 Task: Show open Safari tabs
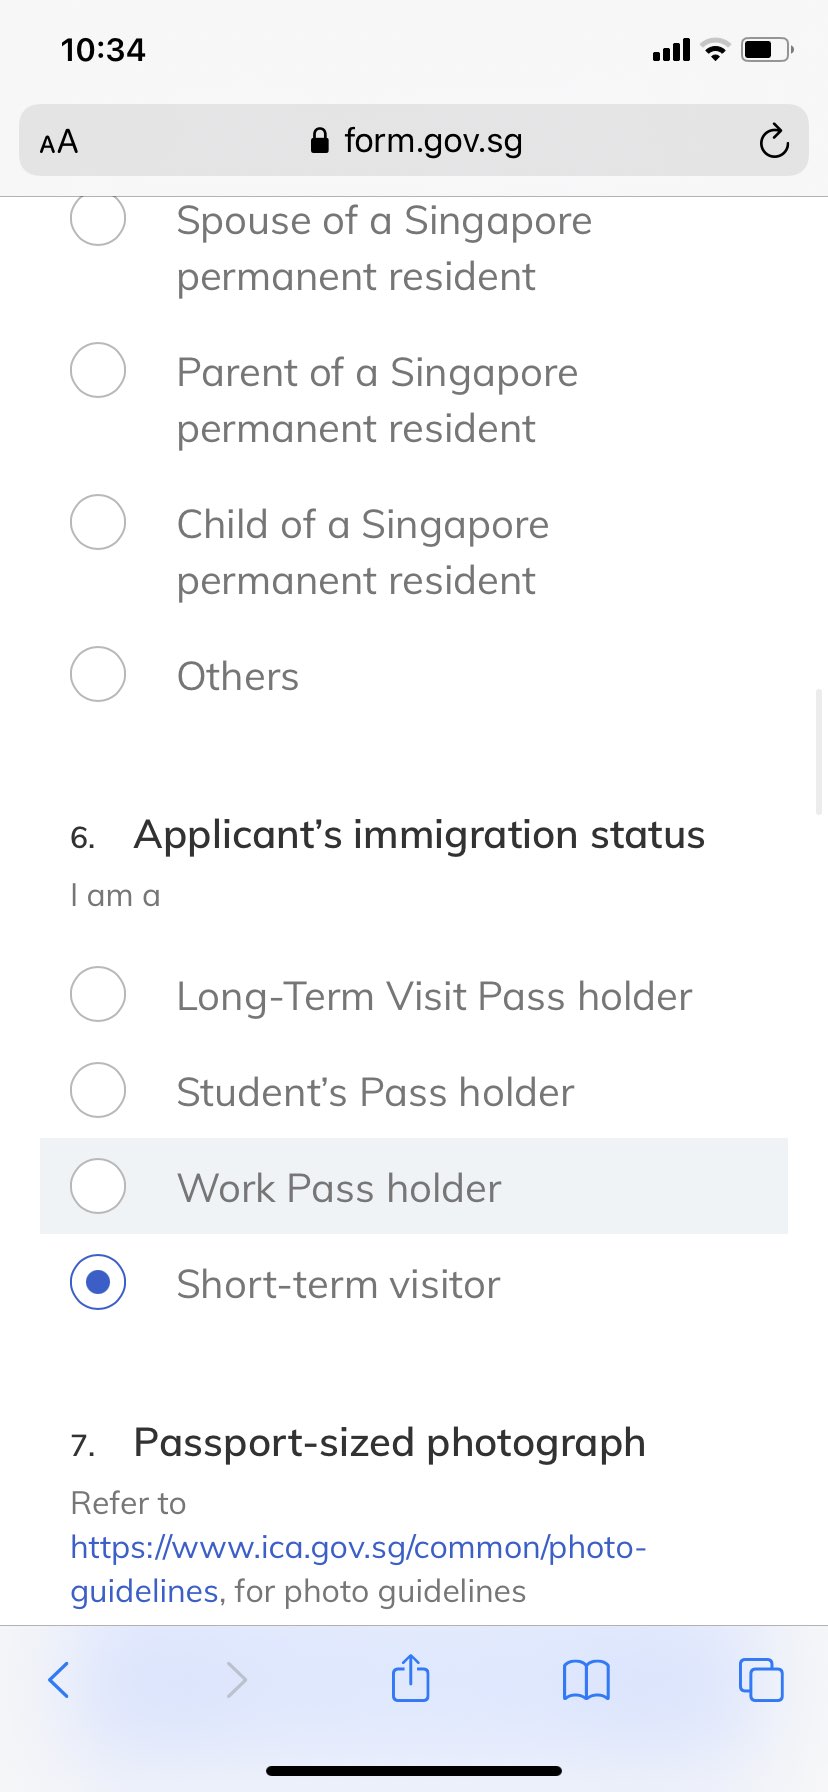(761, 1679)
